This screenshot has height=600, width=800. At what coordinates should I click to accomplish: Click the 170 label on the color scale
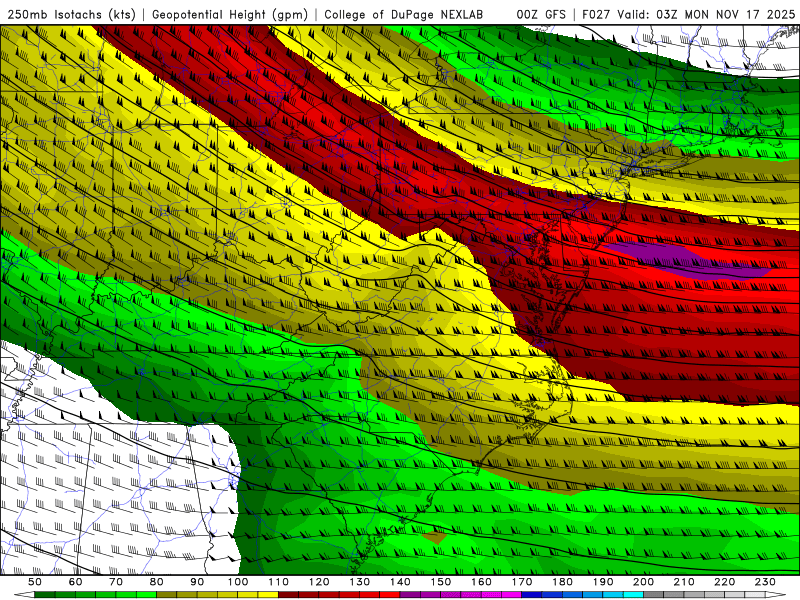click(x=521, y=582)
